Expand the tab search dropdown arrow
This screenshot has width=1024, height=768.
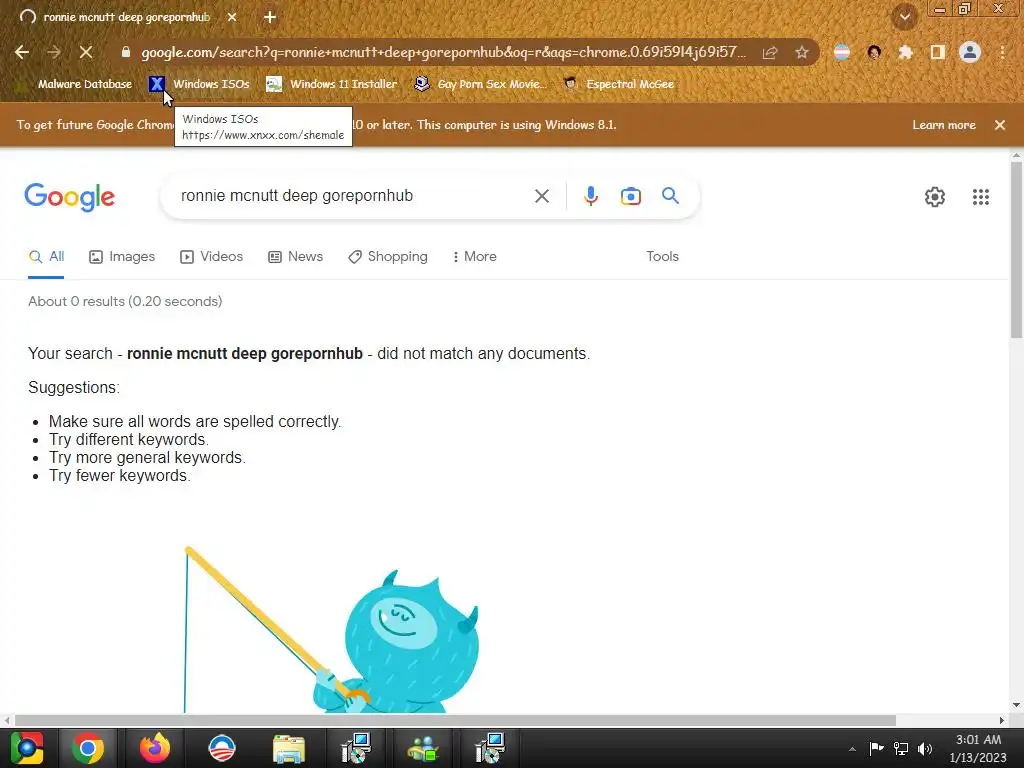(905, 17)
